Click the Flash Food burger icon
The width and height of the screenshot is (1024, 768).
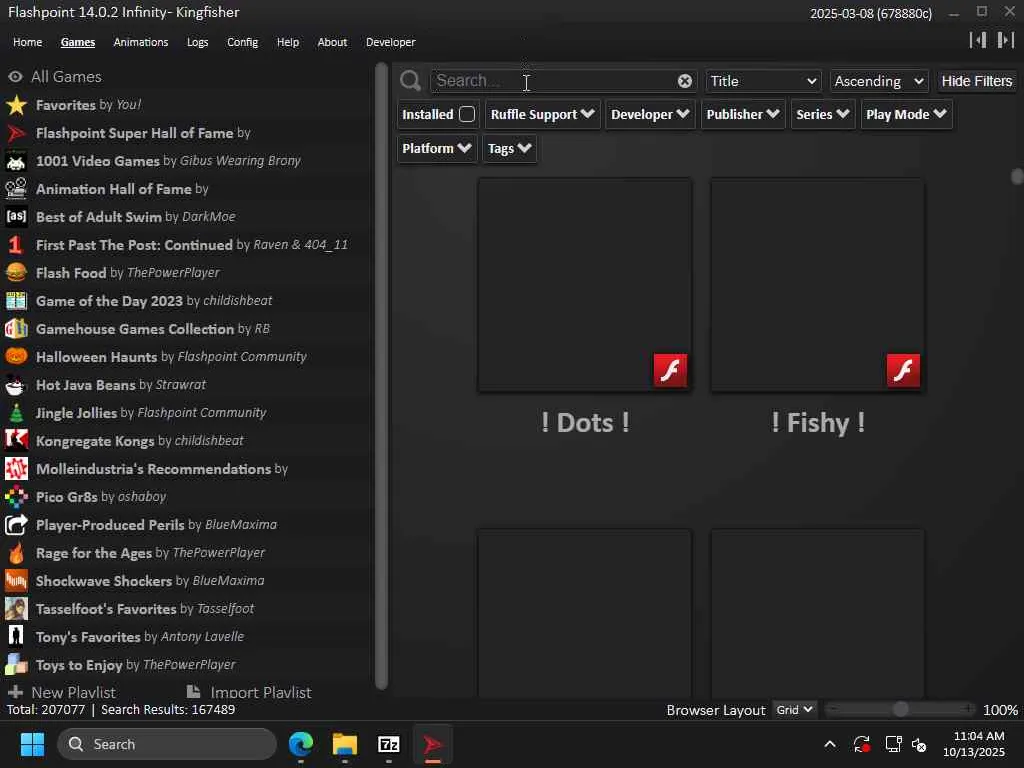(16, 272)
